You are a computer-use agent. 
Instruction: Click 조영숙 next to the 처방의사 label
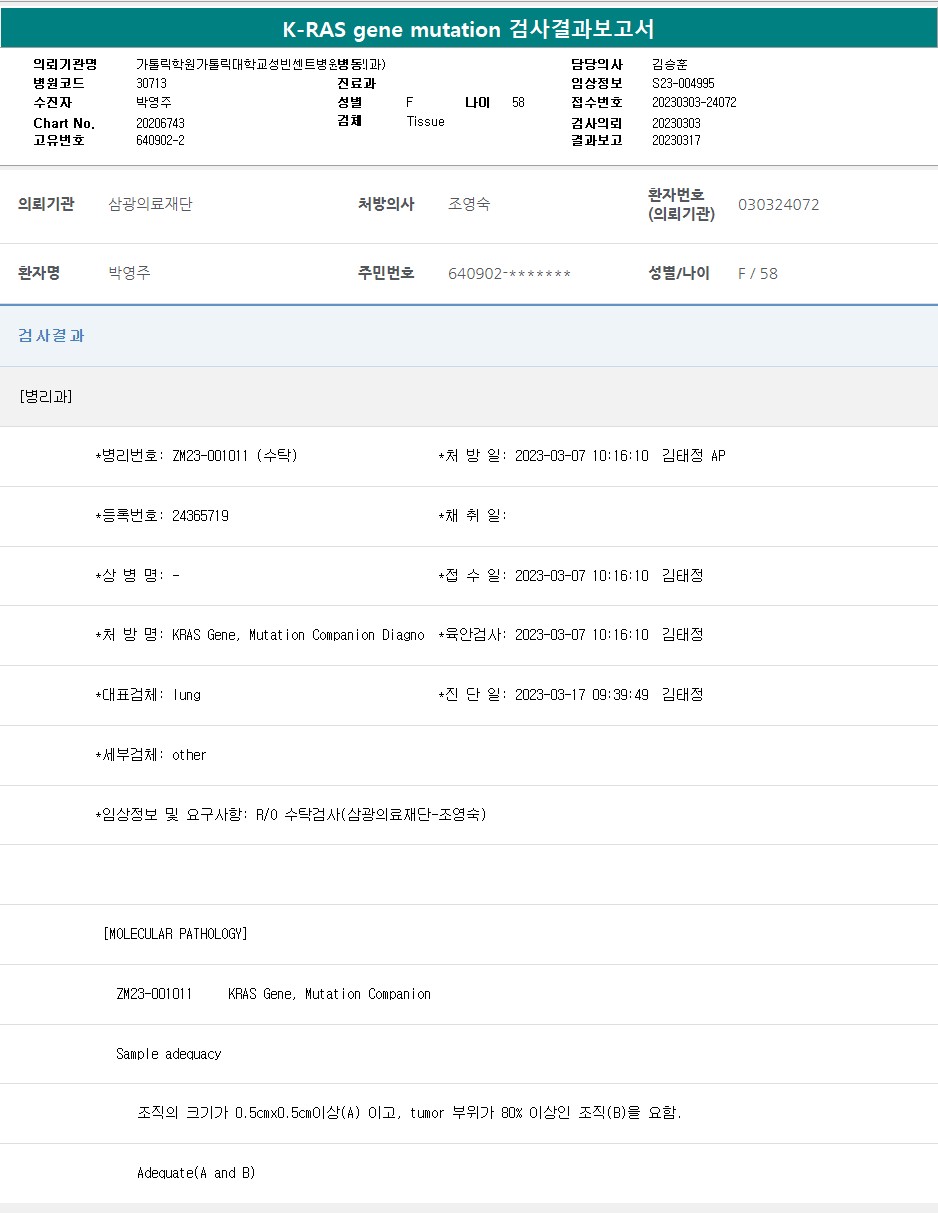[x=469, y=205]
